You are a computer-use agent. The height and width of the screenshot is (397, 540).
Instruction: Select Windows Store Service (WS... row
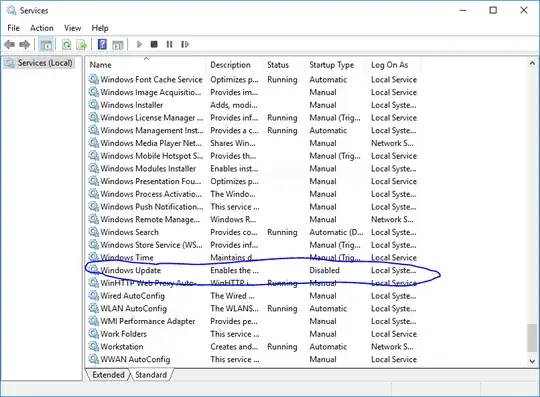(253, 245)
